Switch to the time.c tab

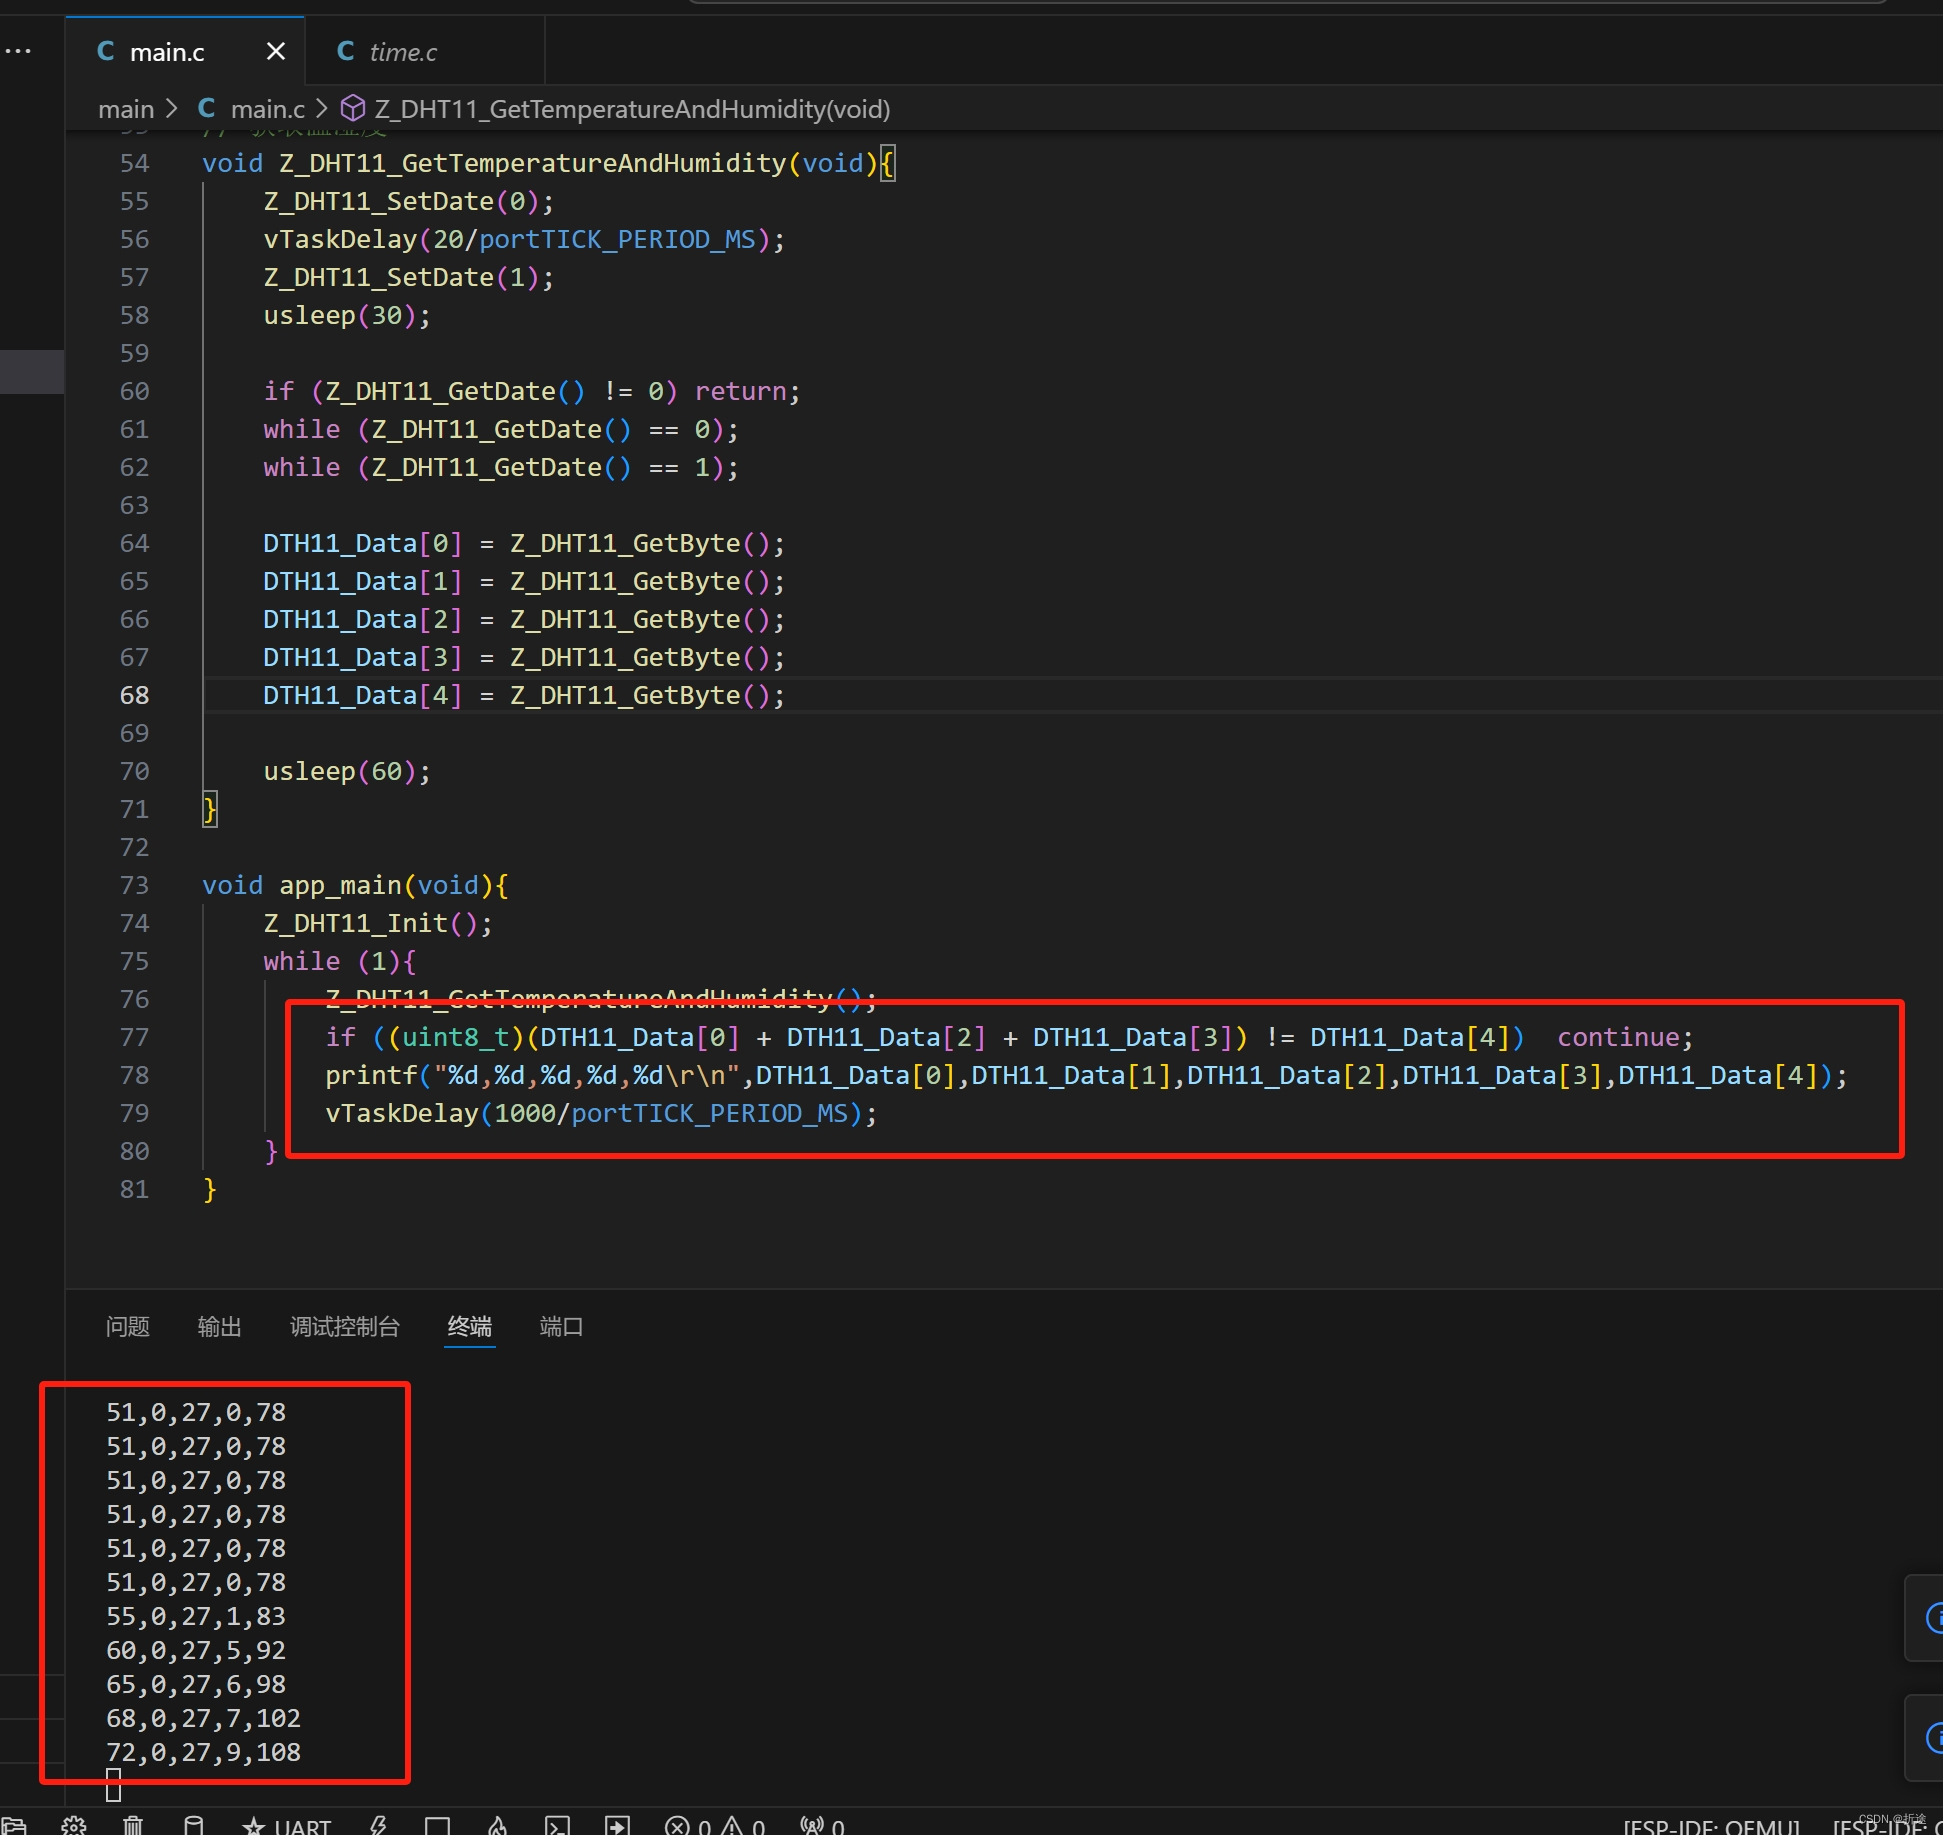[x=402, y=52]
